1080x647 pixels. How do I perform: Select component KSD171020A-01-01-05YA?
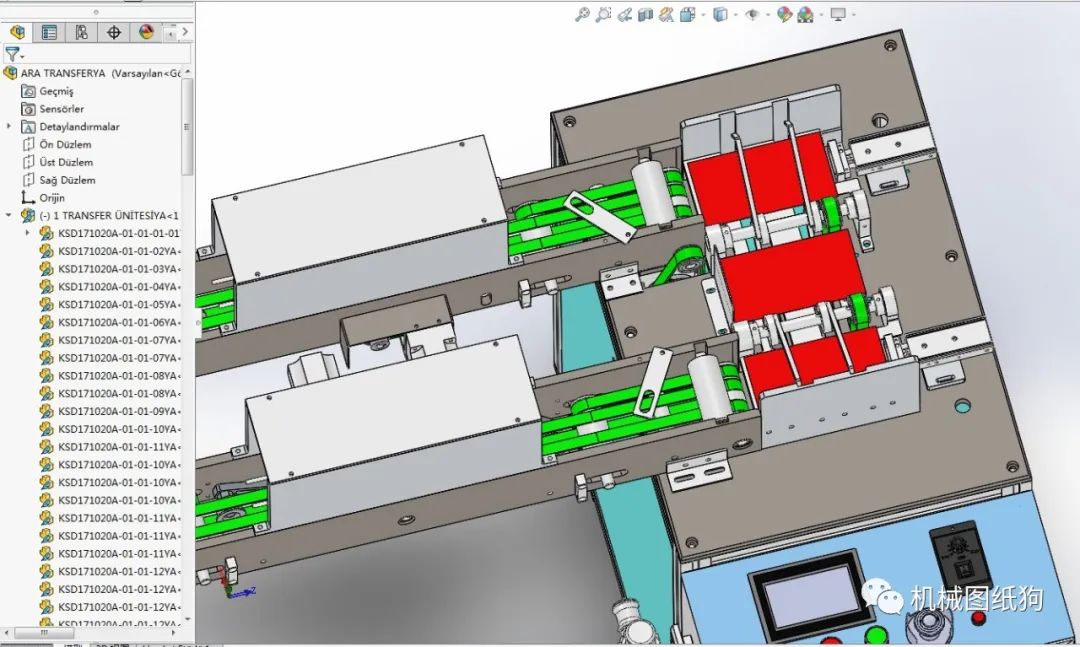110,305
